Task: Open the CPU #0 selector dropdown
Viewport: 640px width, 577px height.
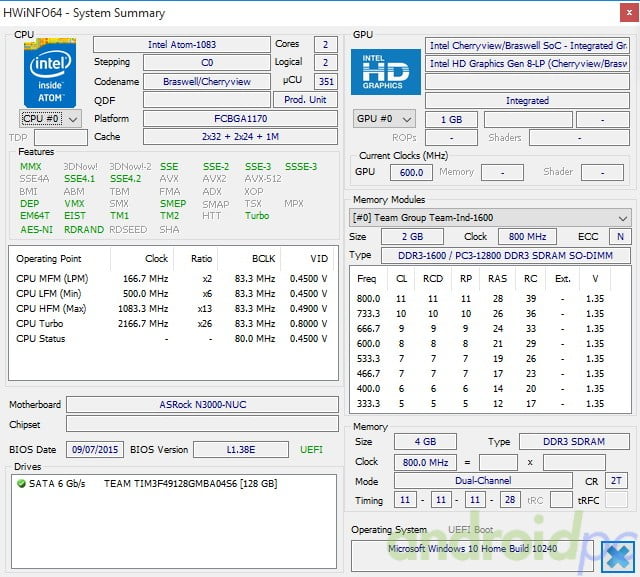Action: (x=51, y=119)
